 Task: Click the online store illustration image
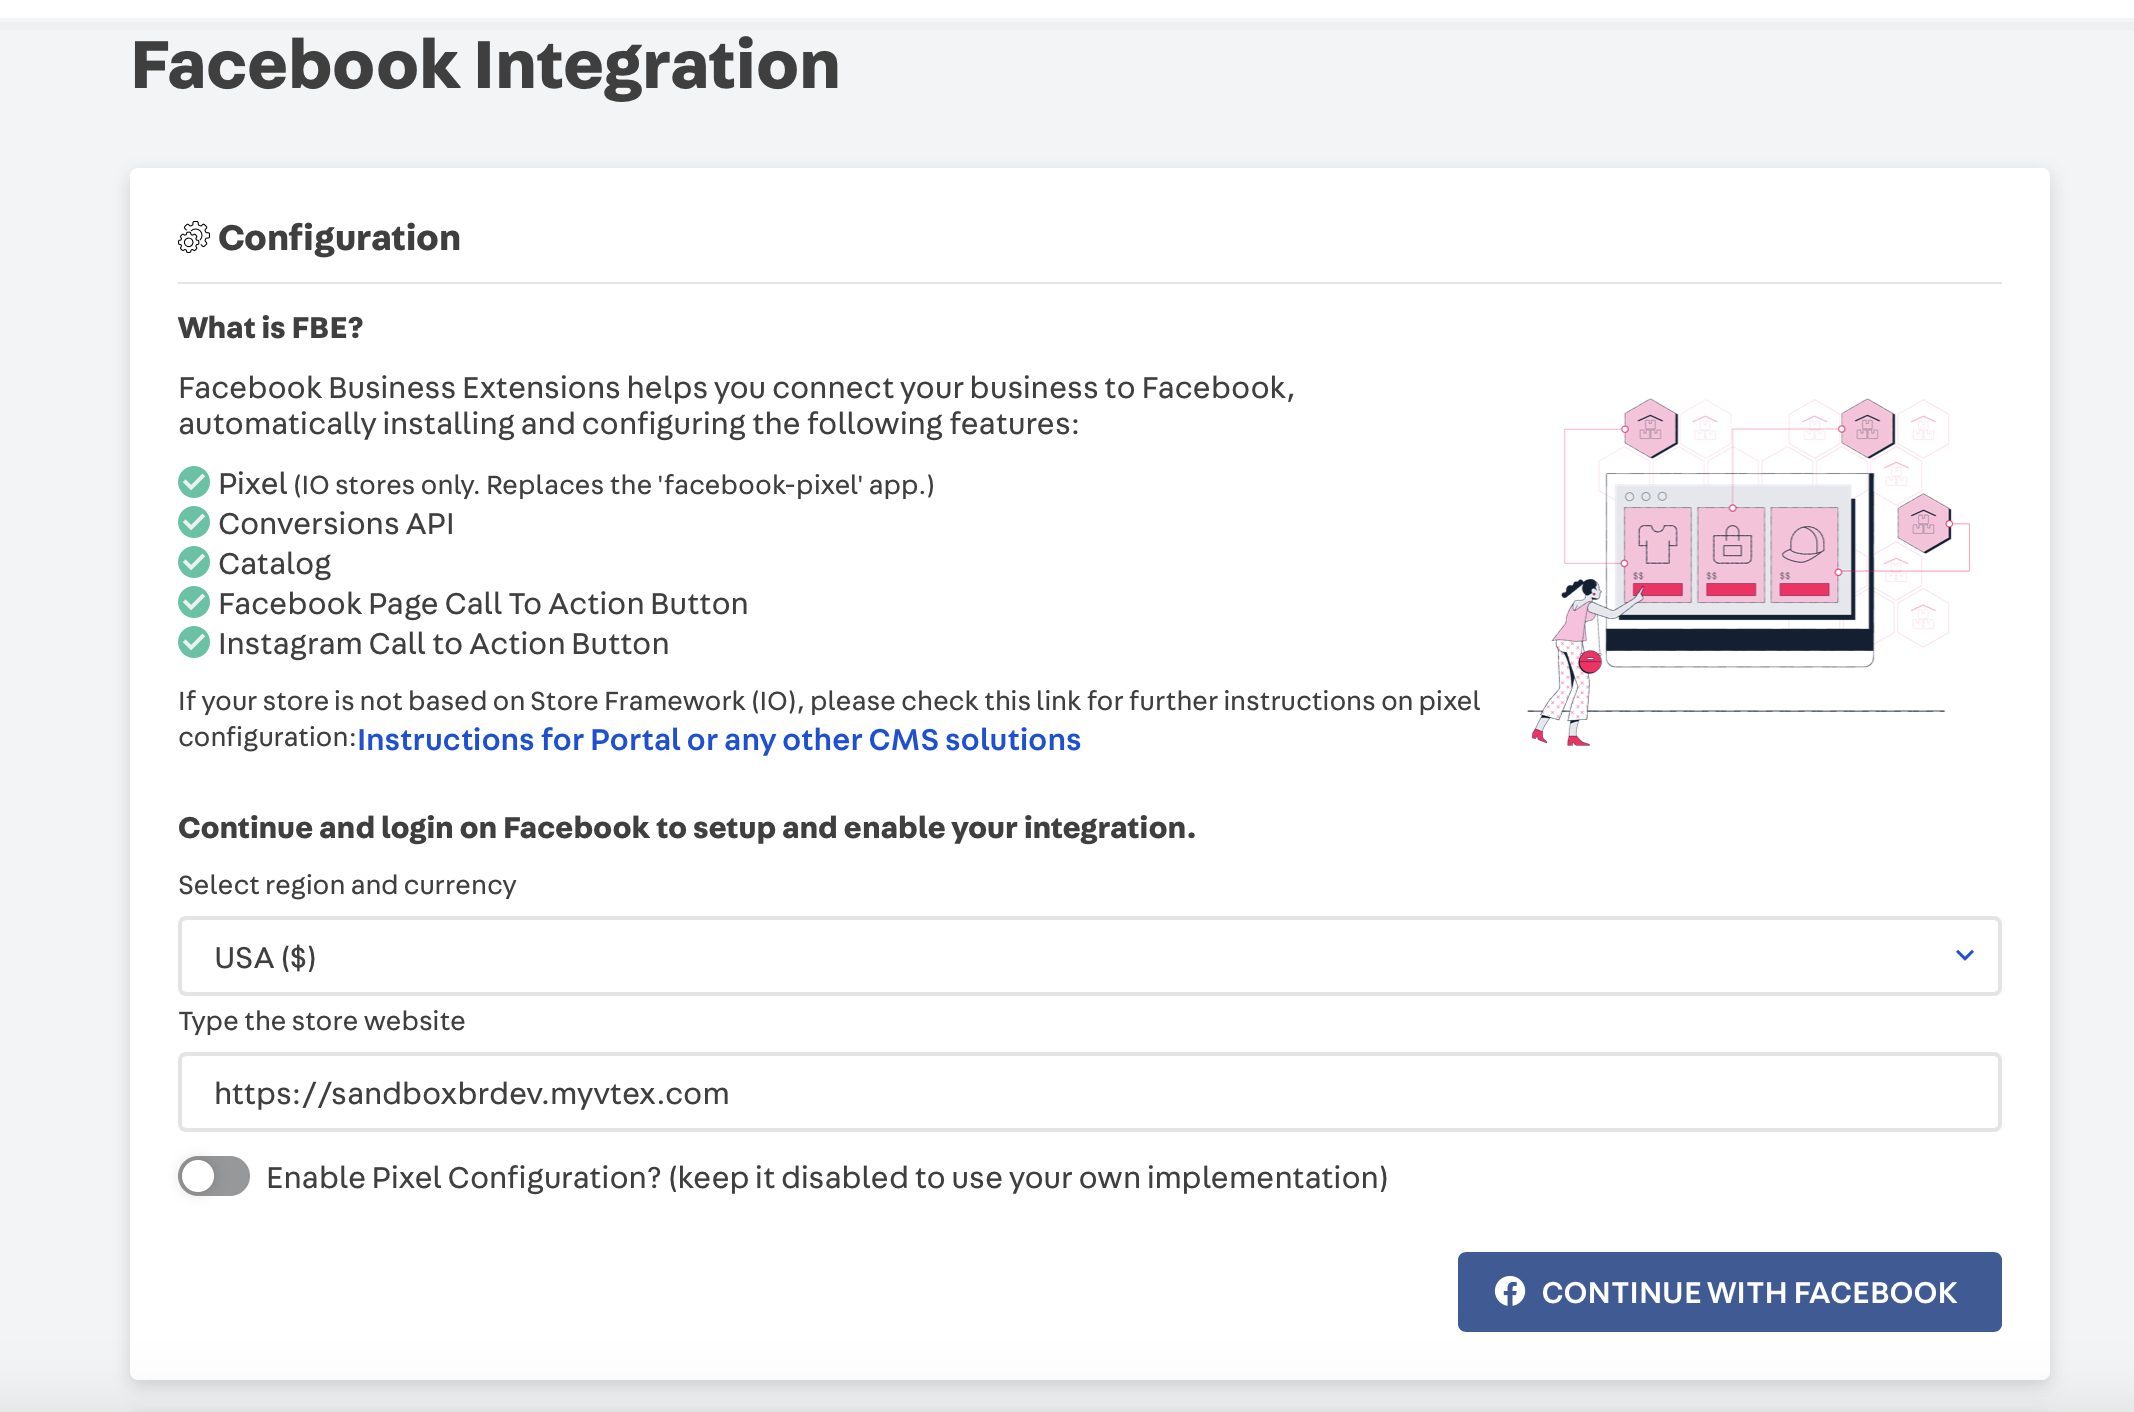tap(1748, 572)
